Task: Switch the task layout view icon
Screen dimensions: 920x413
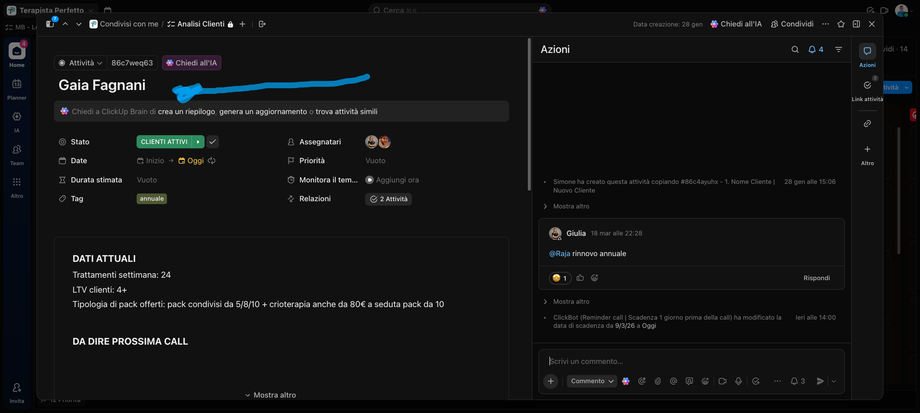Action: pos(856,24)
